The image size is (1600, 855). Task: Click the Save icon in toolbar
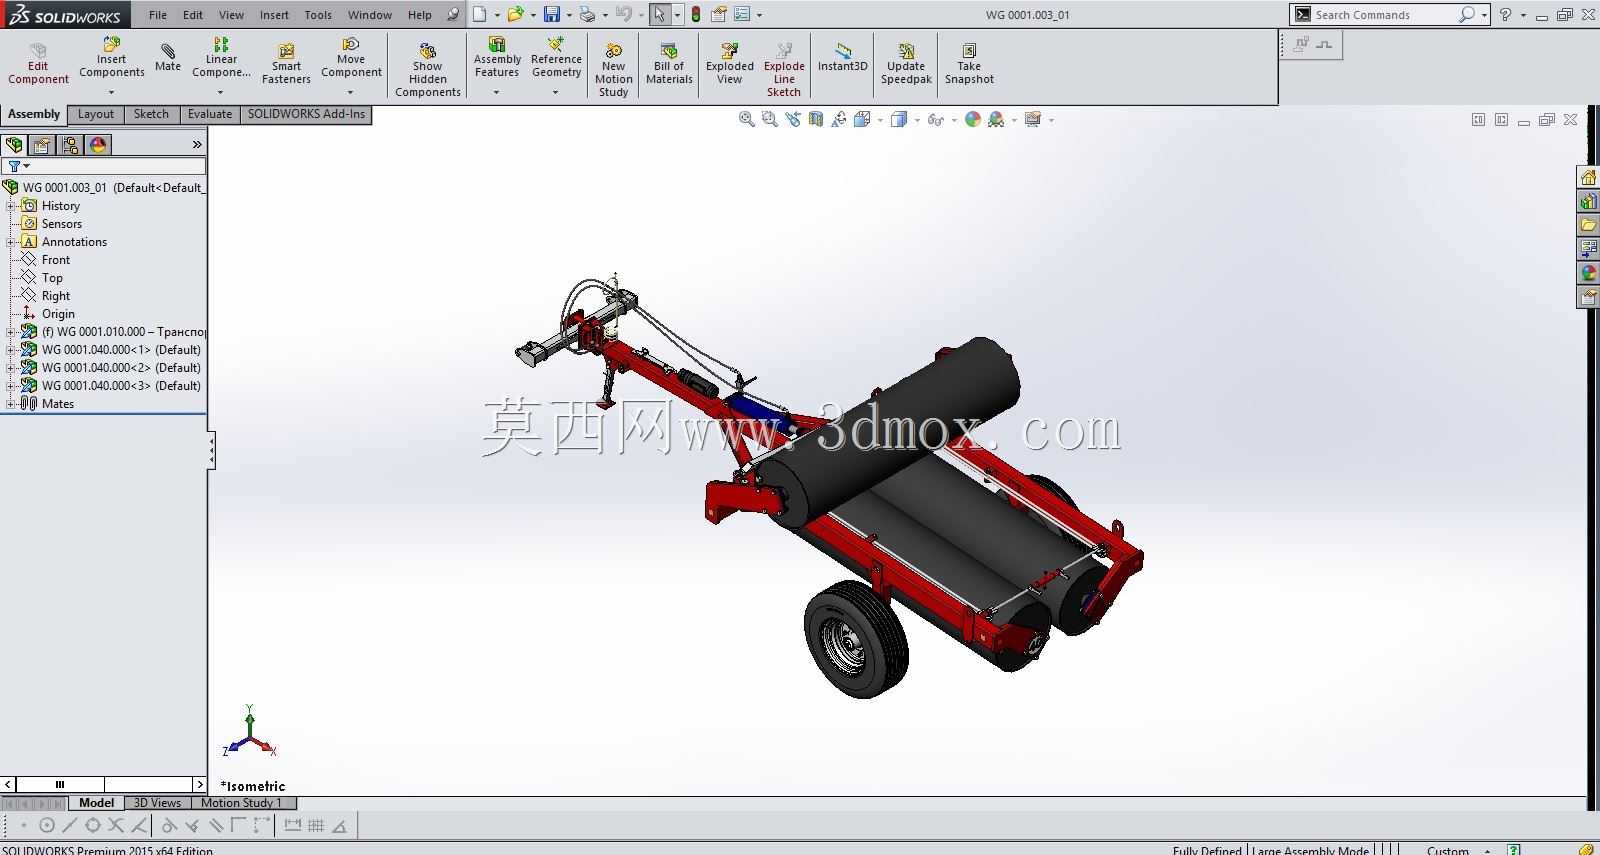pyautogui.click(x=551, y=14)
